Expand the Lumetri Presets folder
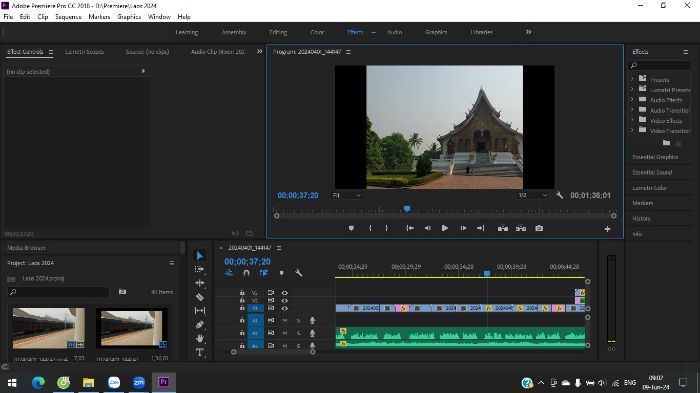The width and height of the screenshot is (700, 393). pos(632,89)
